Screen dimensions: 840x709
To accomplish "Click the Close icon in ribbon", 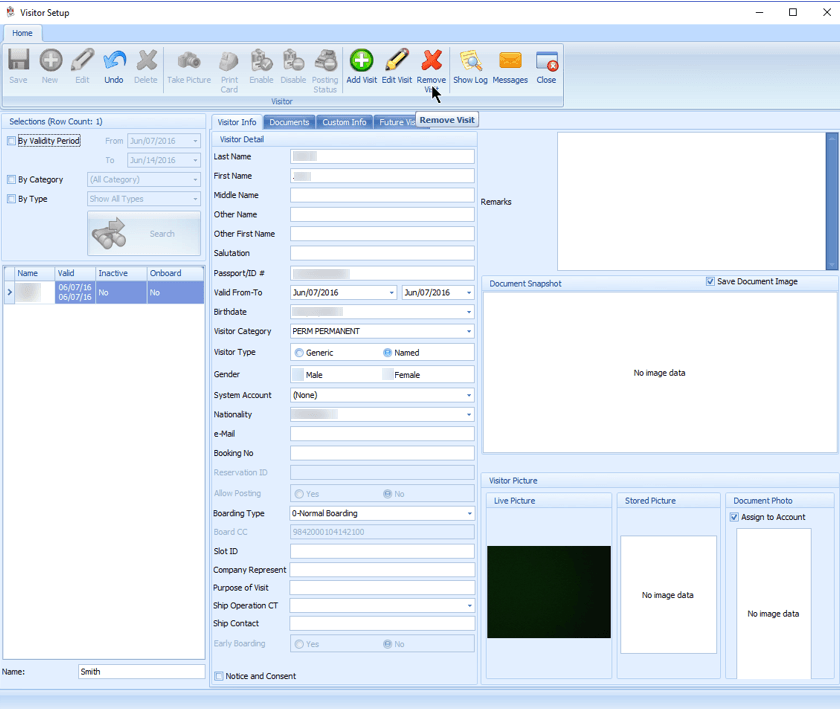I will [546, 66].
